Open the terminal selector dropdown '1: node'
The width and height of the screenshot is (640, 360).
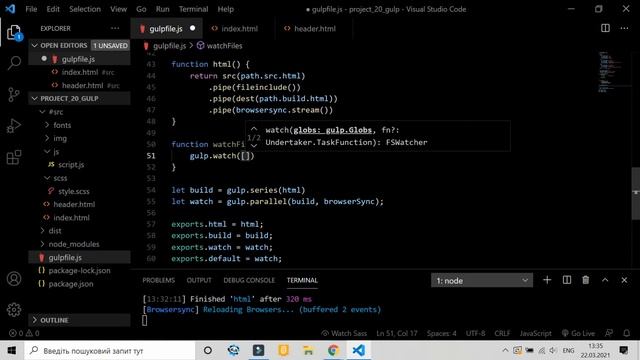coord(482,280)
